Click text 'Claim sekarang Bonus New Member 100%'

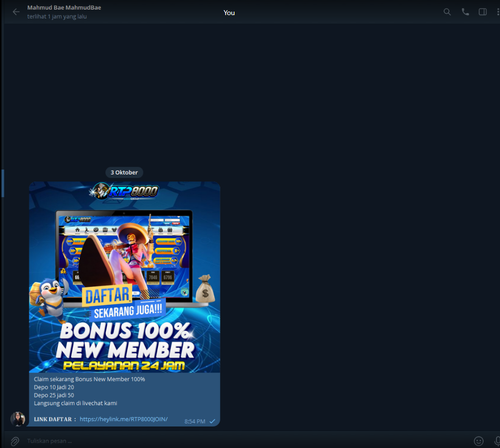click(89, 379)
